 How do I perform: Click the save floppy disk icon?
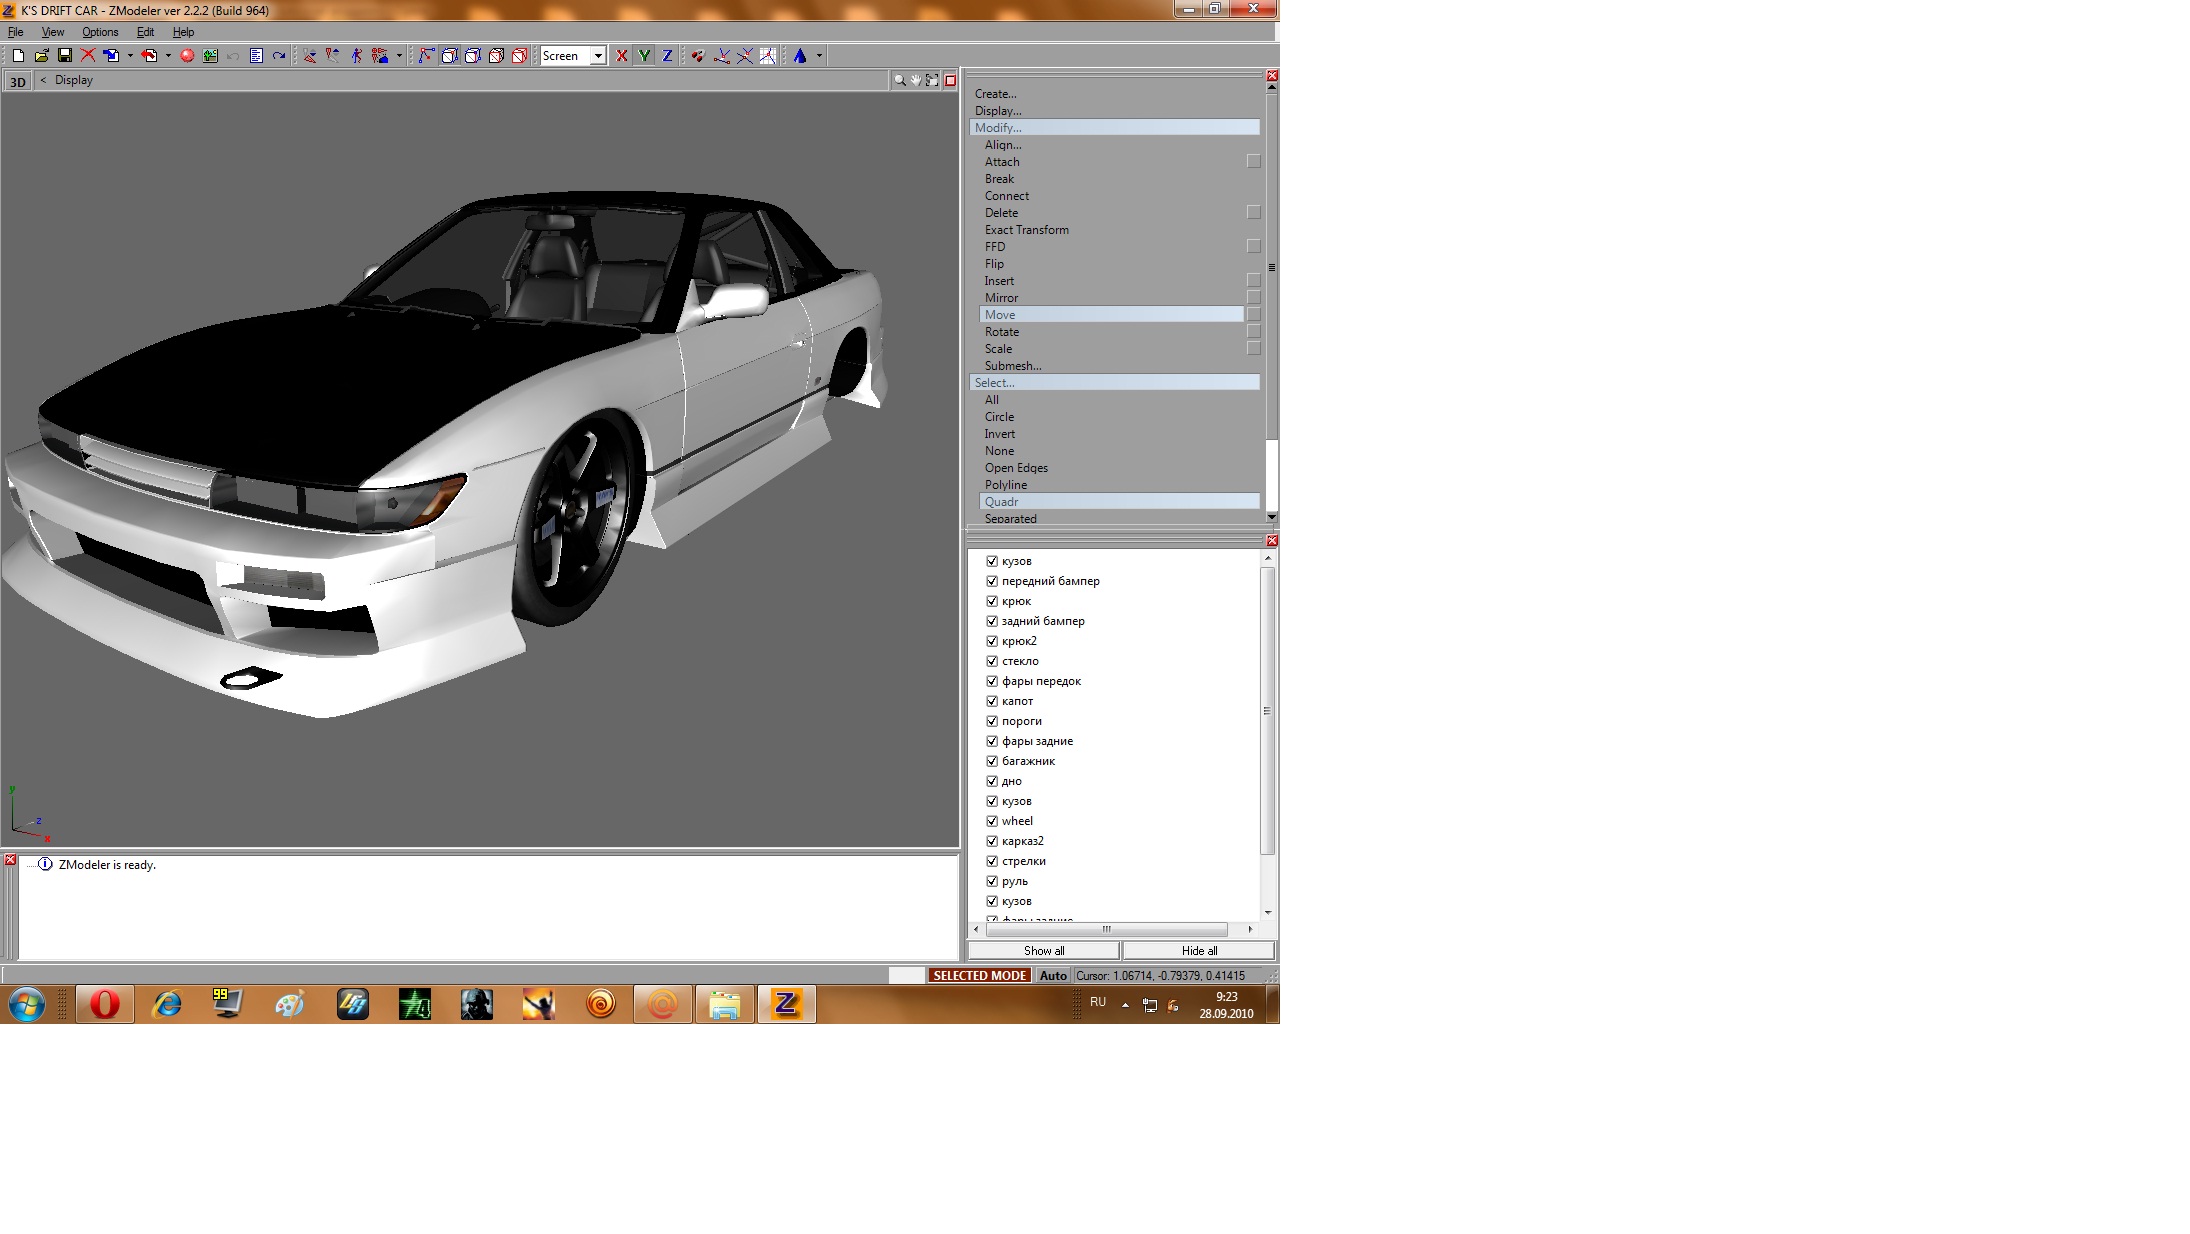(65, 56)
